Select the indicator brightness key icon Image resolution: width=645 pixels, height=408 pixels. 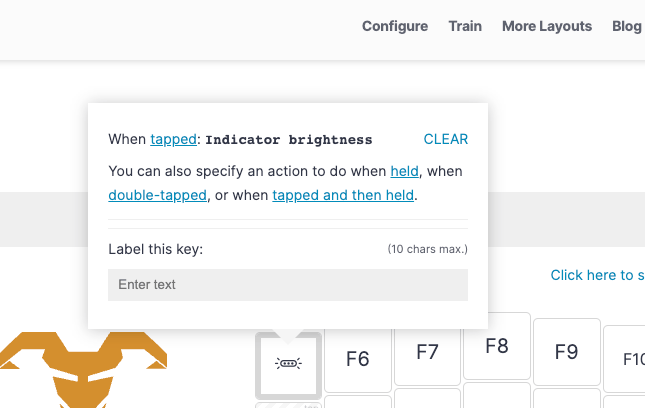(288, 364)
